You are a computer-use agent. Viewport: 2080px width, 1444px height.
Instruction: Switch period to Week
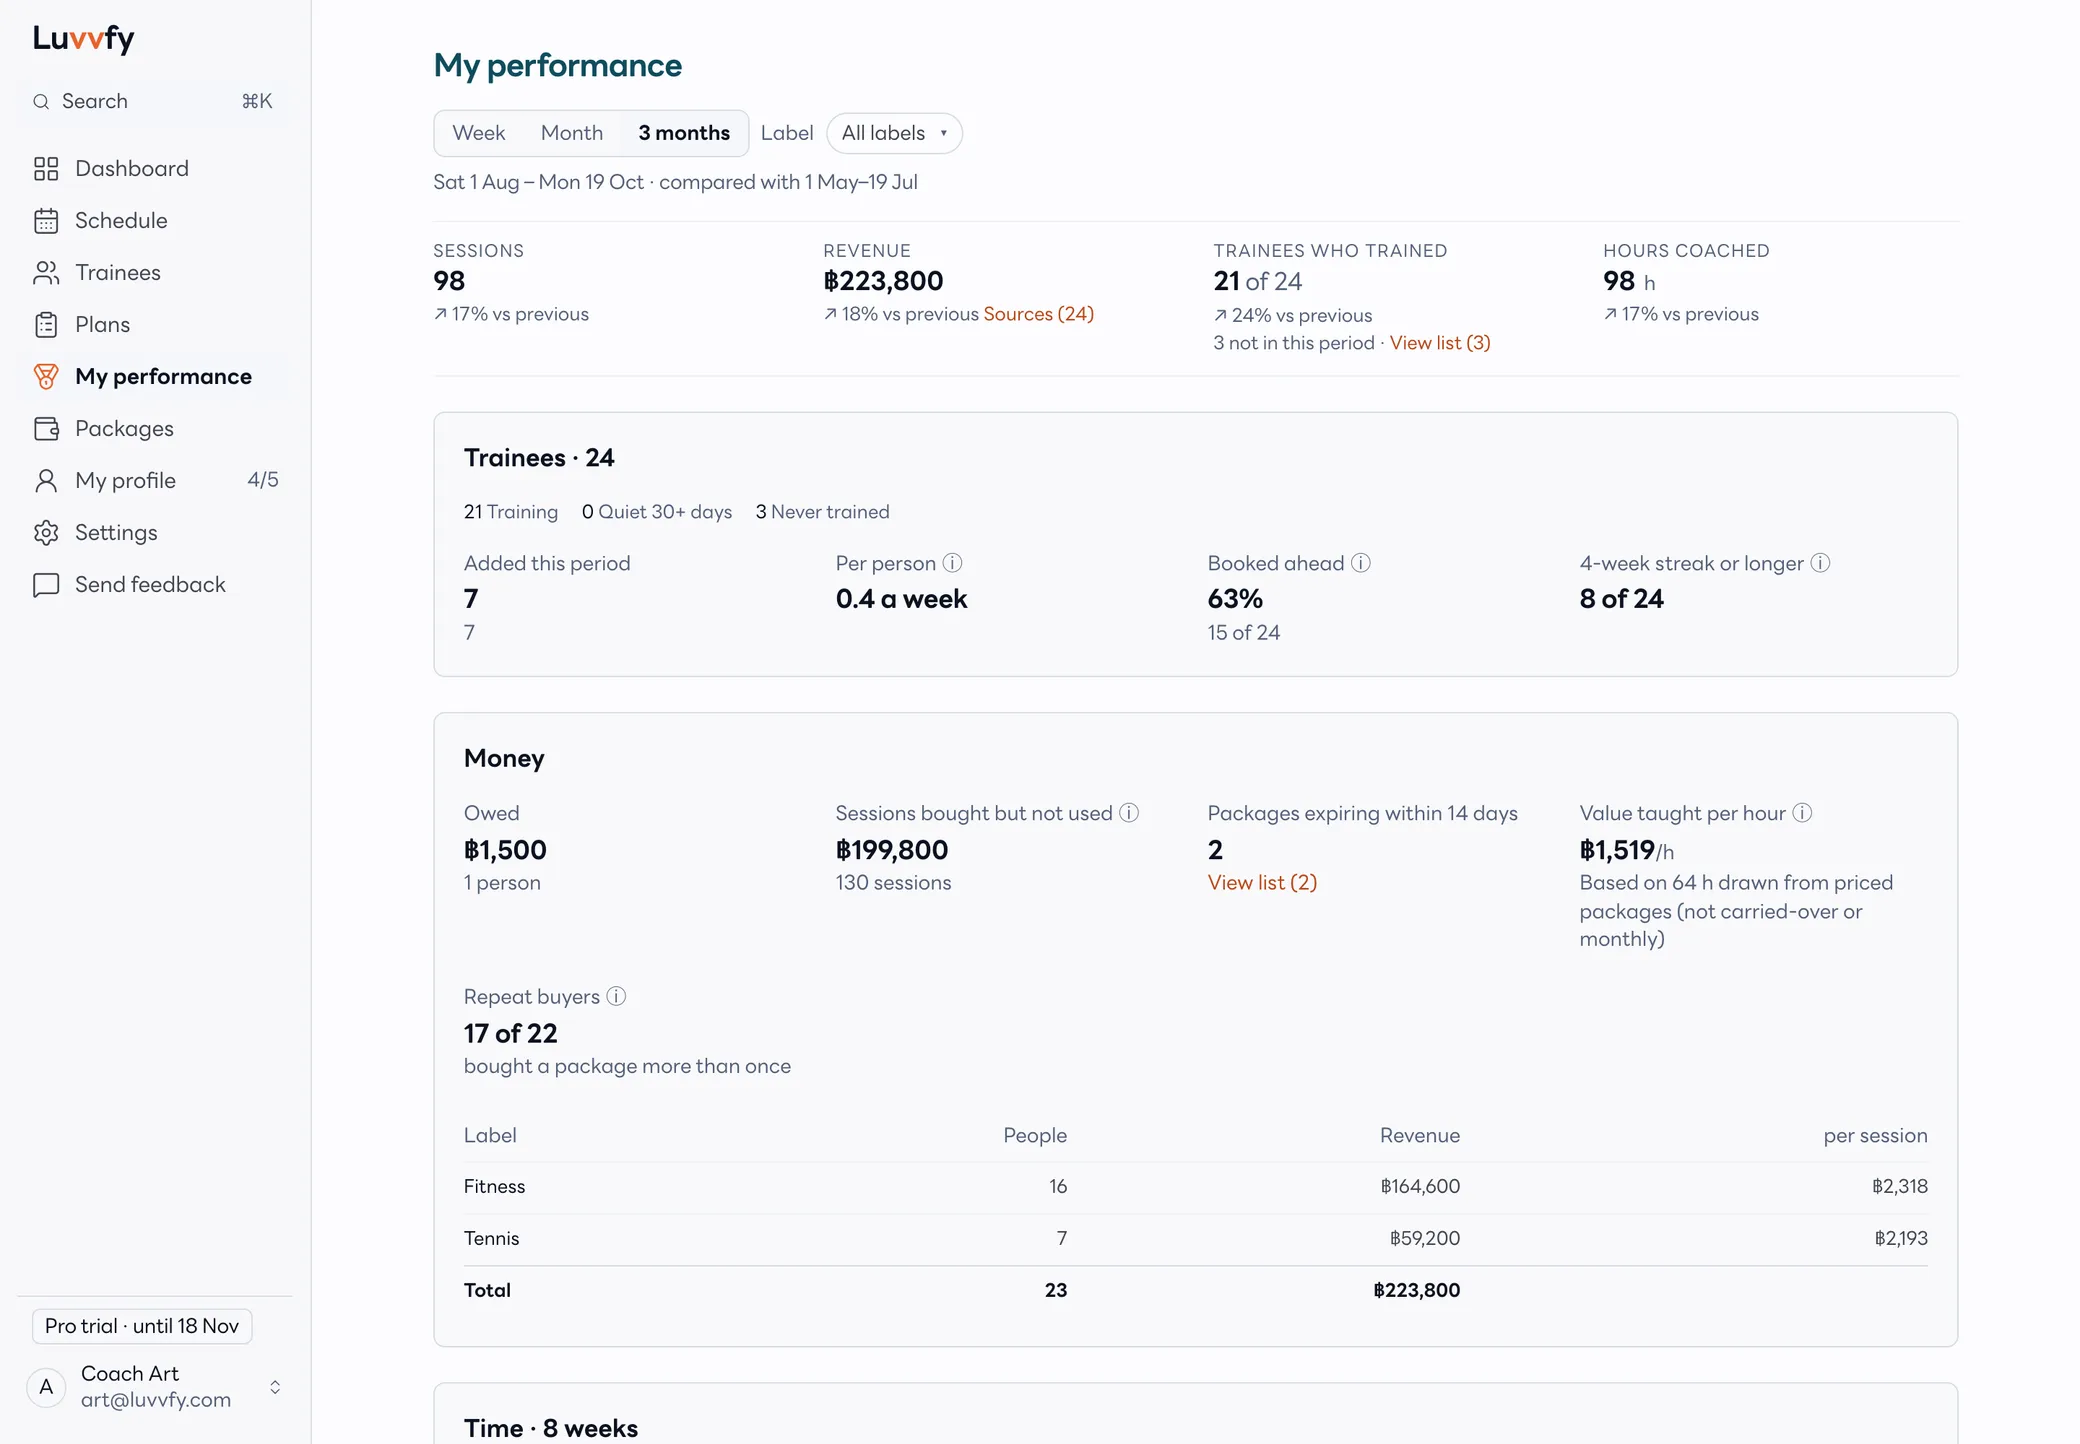click(x=478, y=133)
